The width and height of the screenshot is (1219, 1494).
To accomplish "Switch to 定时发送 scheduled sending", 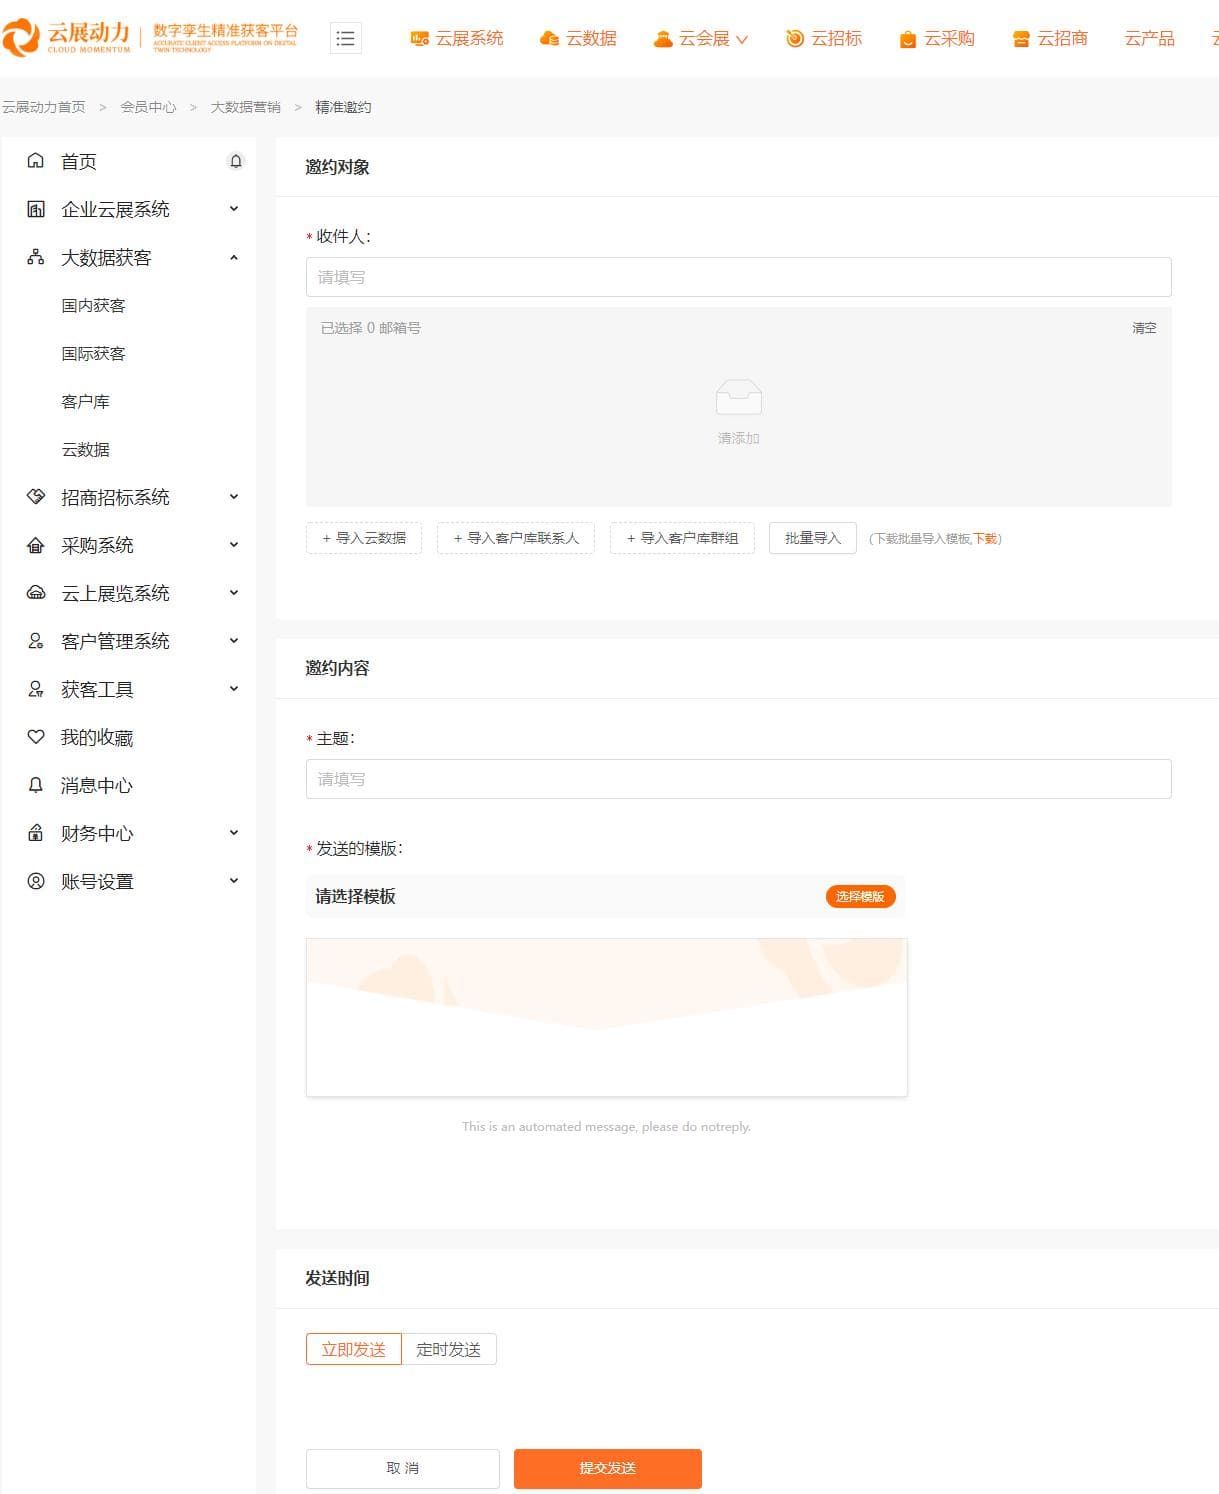I will tap(449, 1348).
